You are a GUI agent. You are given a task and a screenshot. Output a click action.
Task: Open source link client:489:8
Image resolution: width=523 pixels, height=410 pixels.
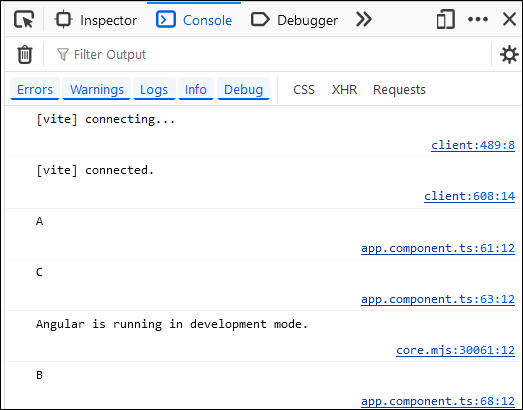[x=473, y=145]
